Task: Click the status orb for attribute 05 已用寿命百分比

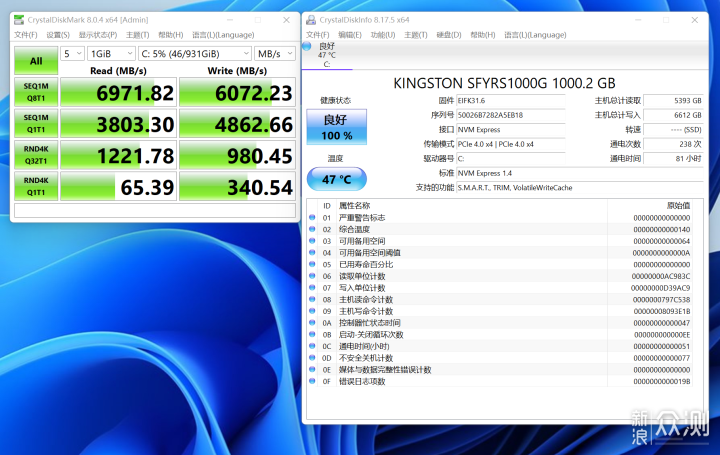Action: coord(312,264)
